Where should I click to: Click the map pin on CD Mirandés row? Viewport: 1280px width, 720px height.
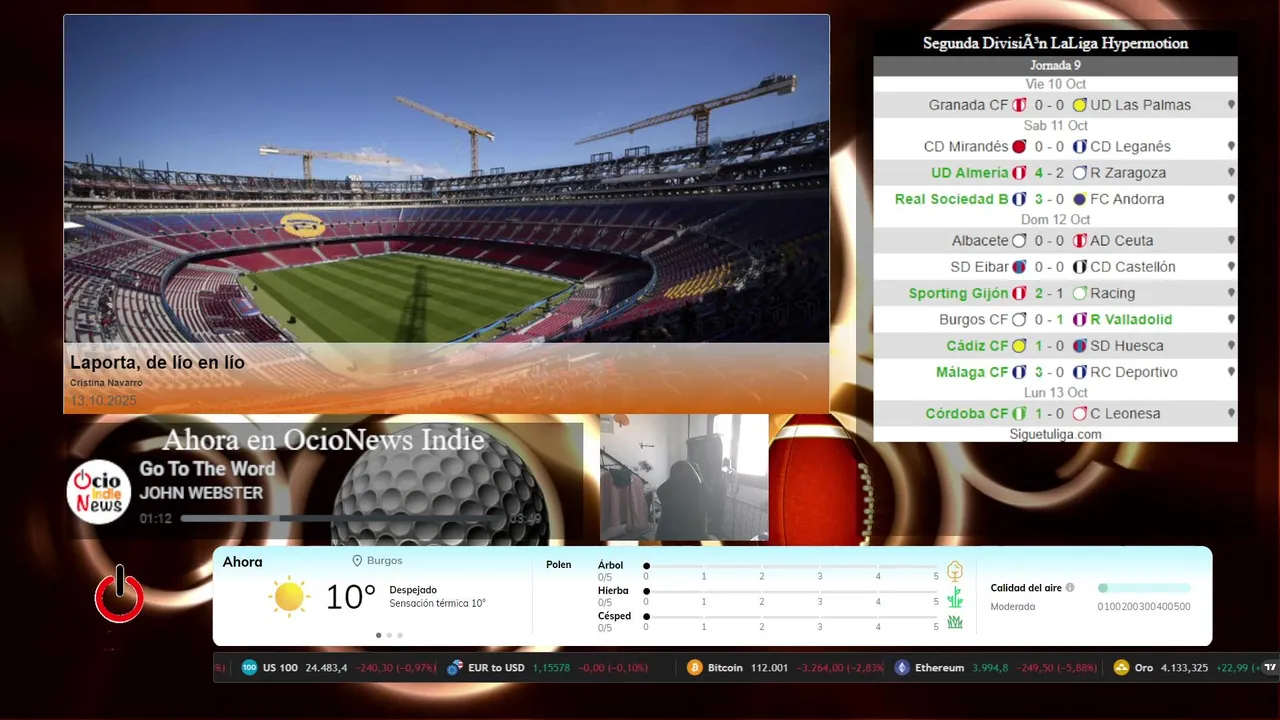[x=1231, y=146]
